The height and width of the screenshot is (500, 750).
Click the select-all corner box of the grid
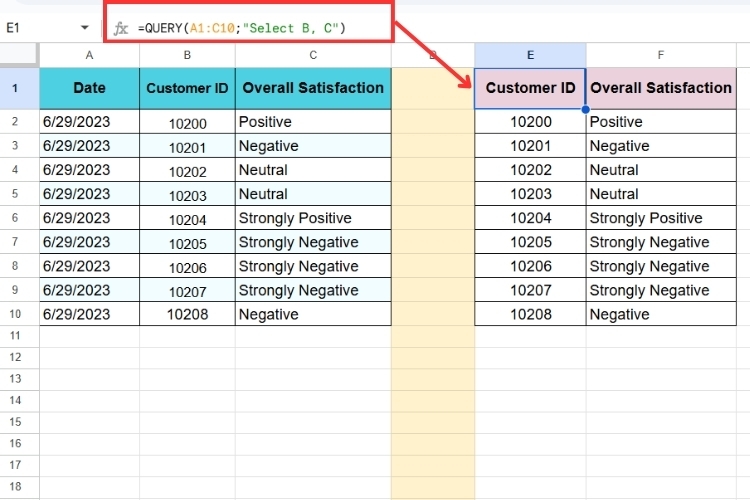[19, 55]
